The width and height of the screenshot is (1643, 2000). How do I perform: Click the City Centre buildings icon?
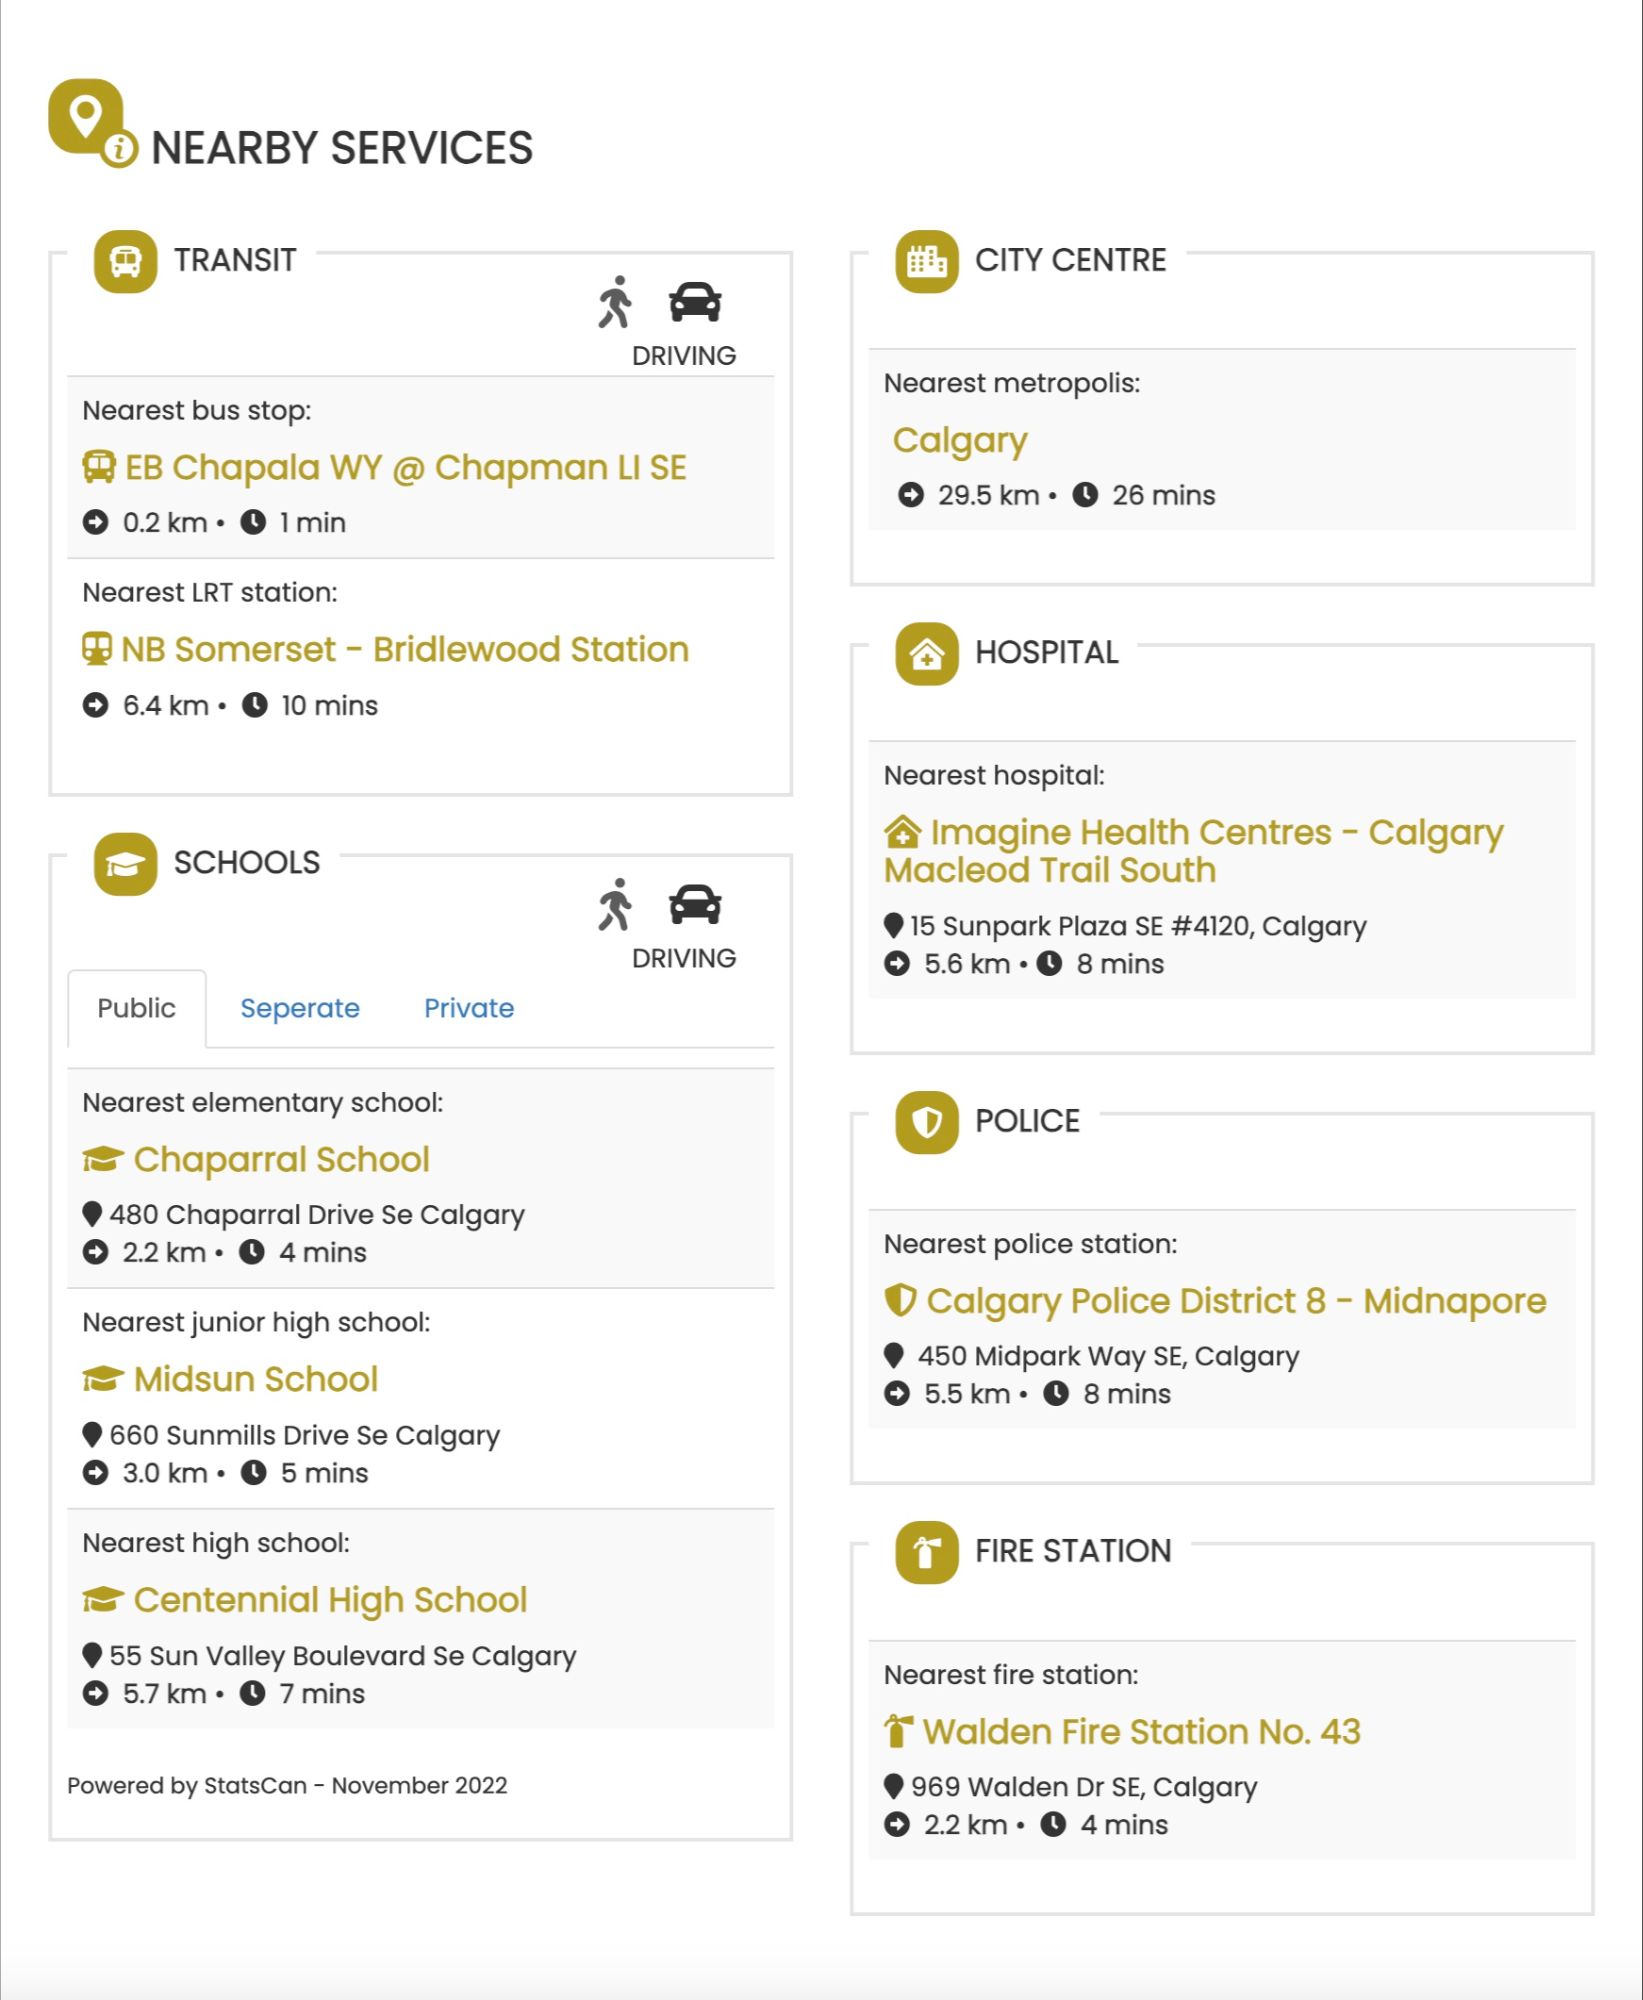tap(927, 262)
